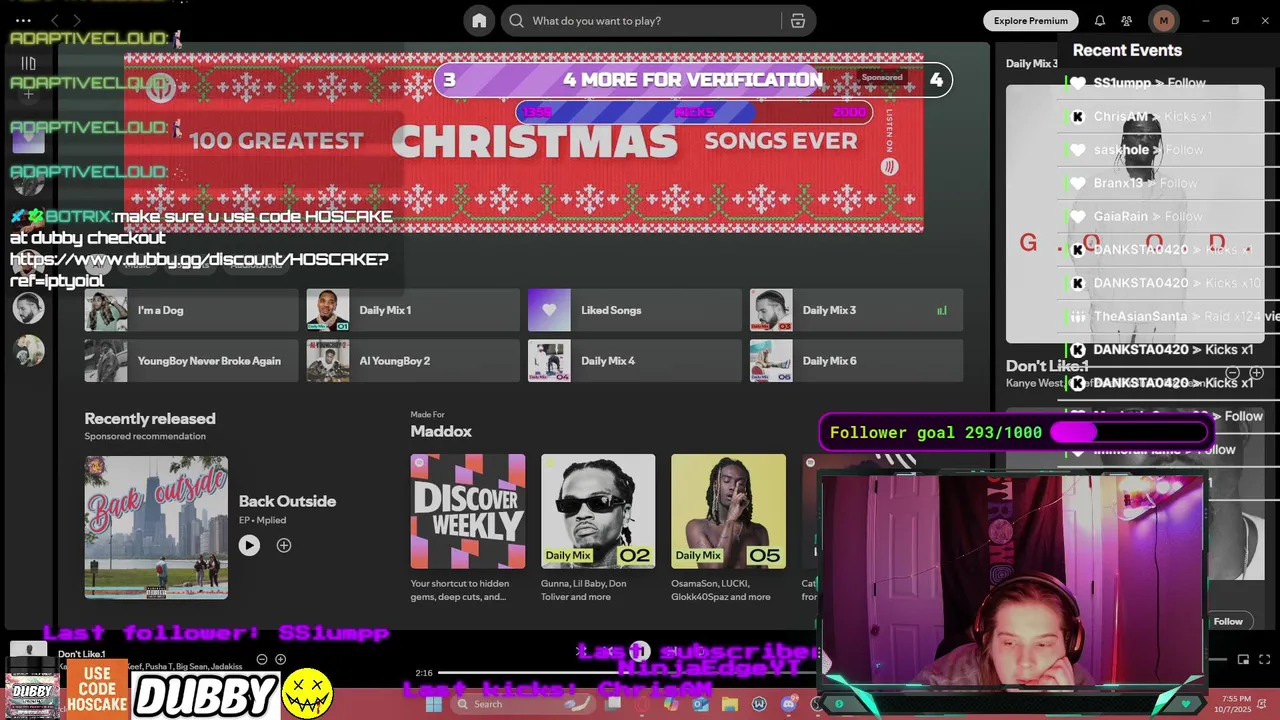The width and height of the screenshot is (1280, 720).
Task: Open the Daily Mix 3 card
Action: point(856,310)
